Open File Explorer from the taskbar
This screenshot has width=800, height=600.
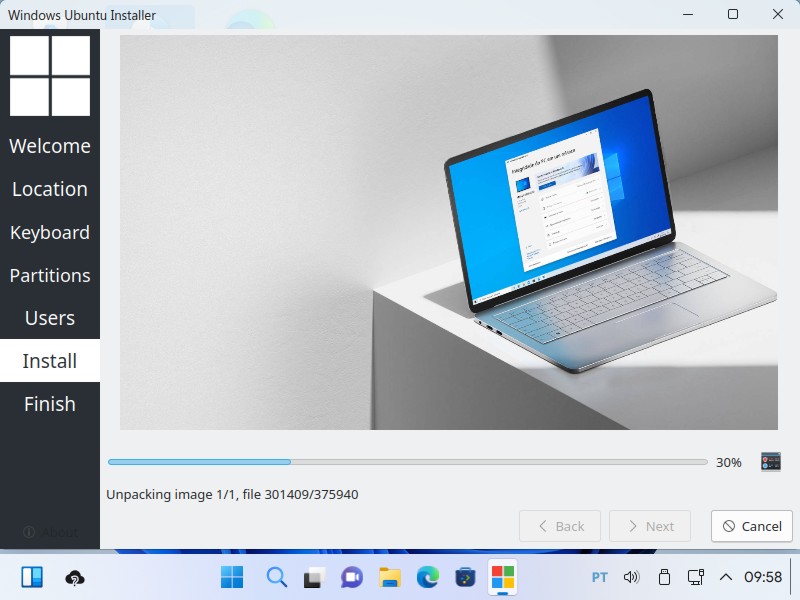(x=390, y=577)
